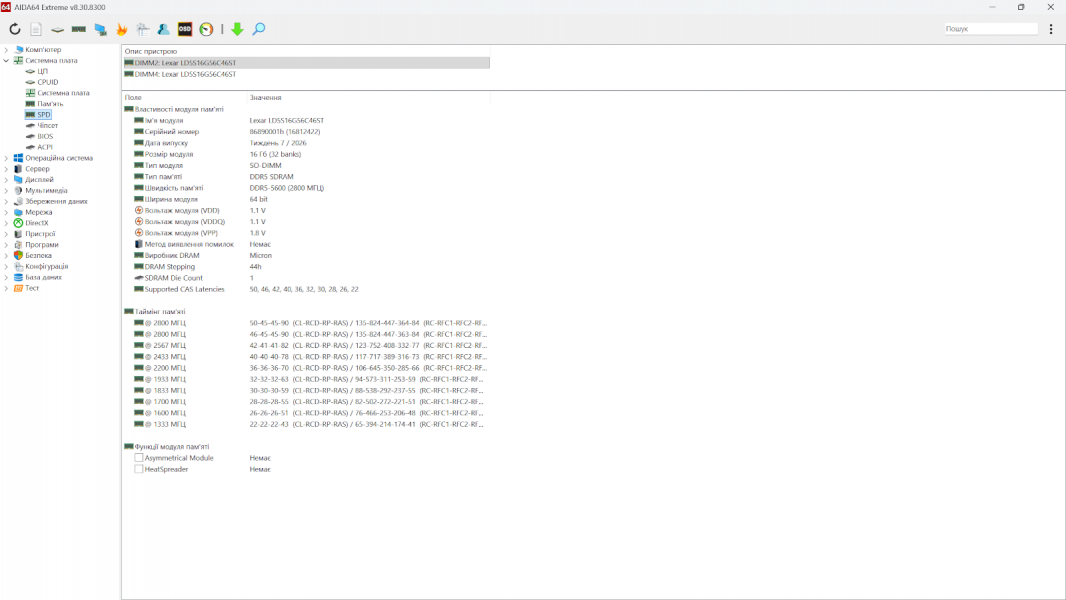Click the Refresh toolbar icon
Screen dimensions: 1066x600
pos(14,29)
